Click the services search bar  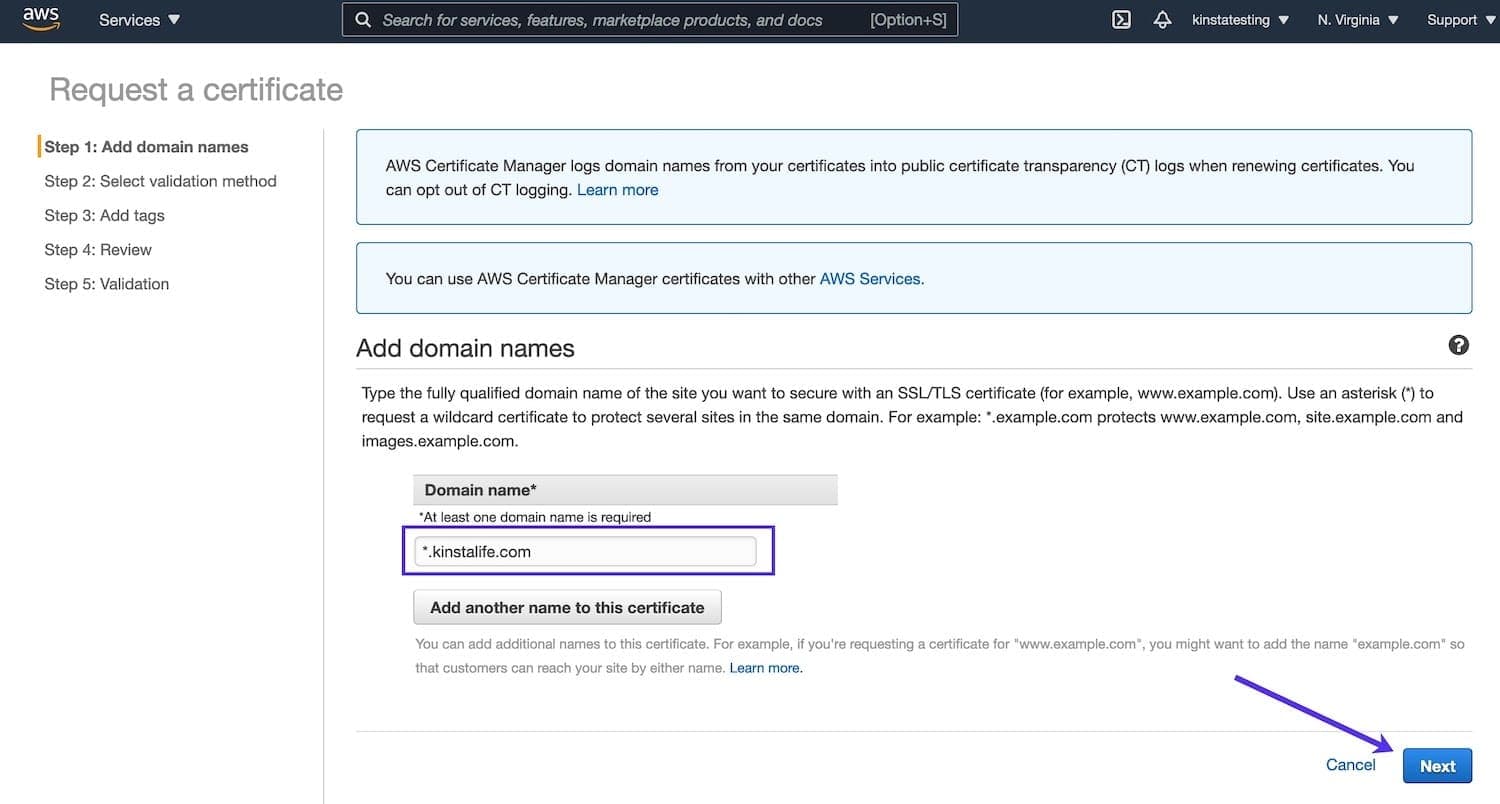point(650,19)
